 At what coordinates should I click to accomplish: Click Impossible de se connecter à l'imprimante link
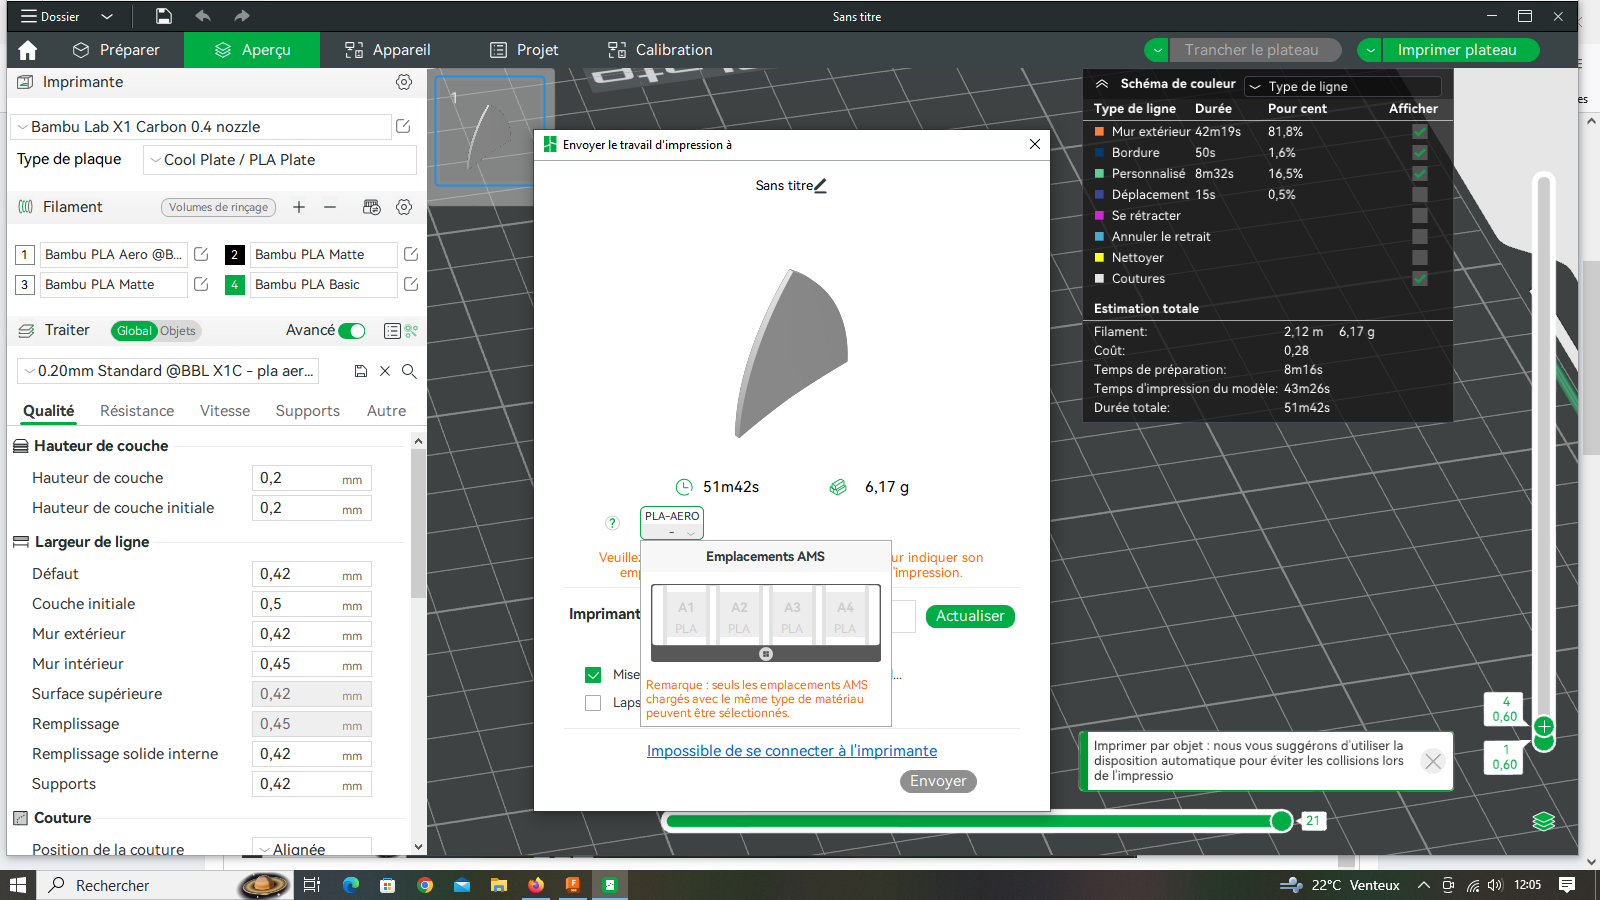click(x=792, y=751)
